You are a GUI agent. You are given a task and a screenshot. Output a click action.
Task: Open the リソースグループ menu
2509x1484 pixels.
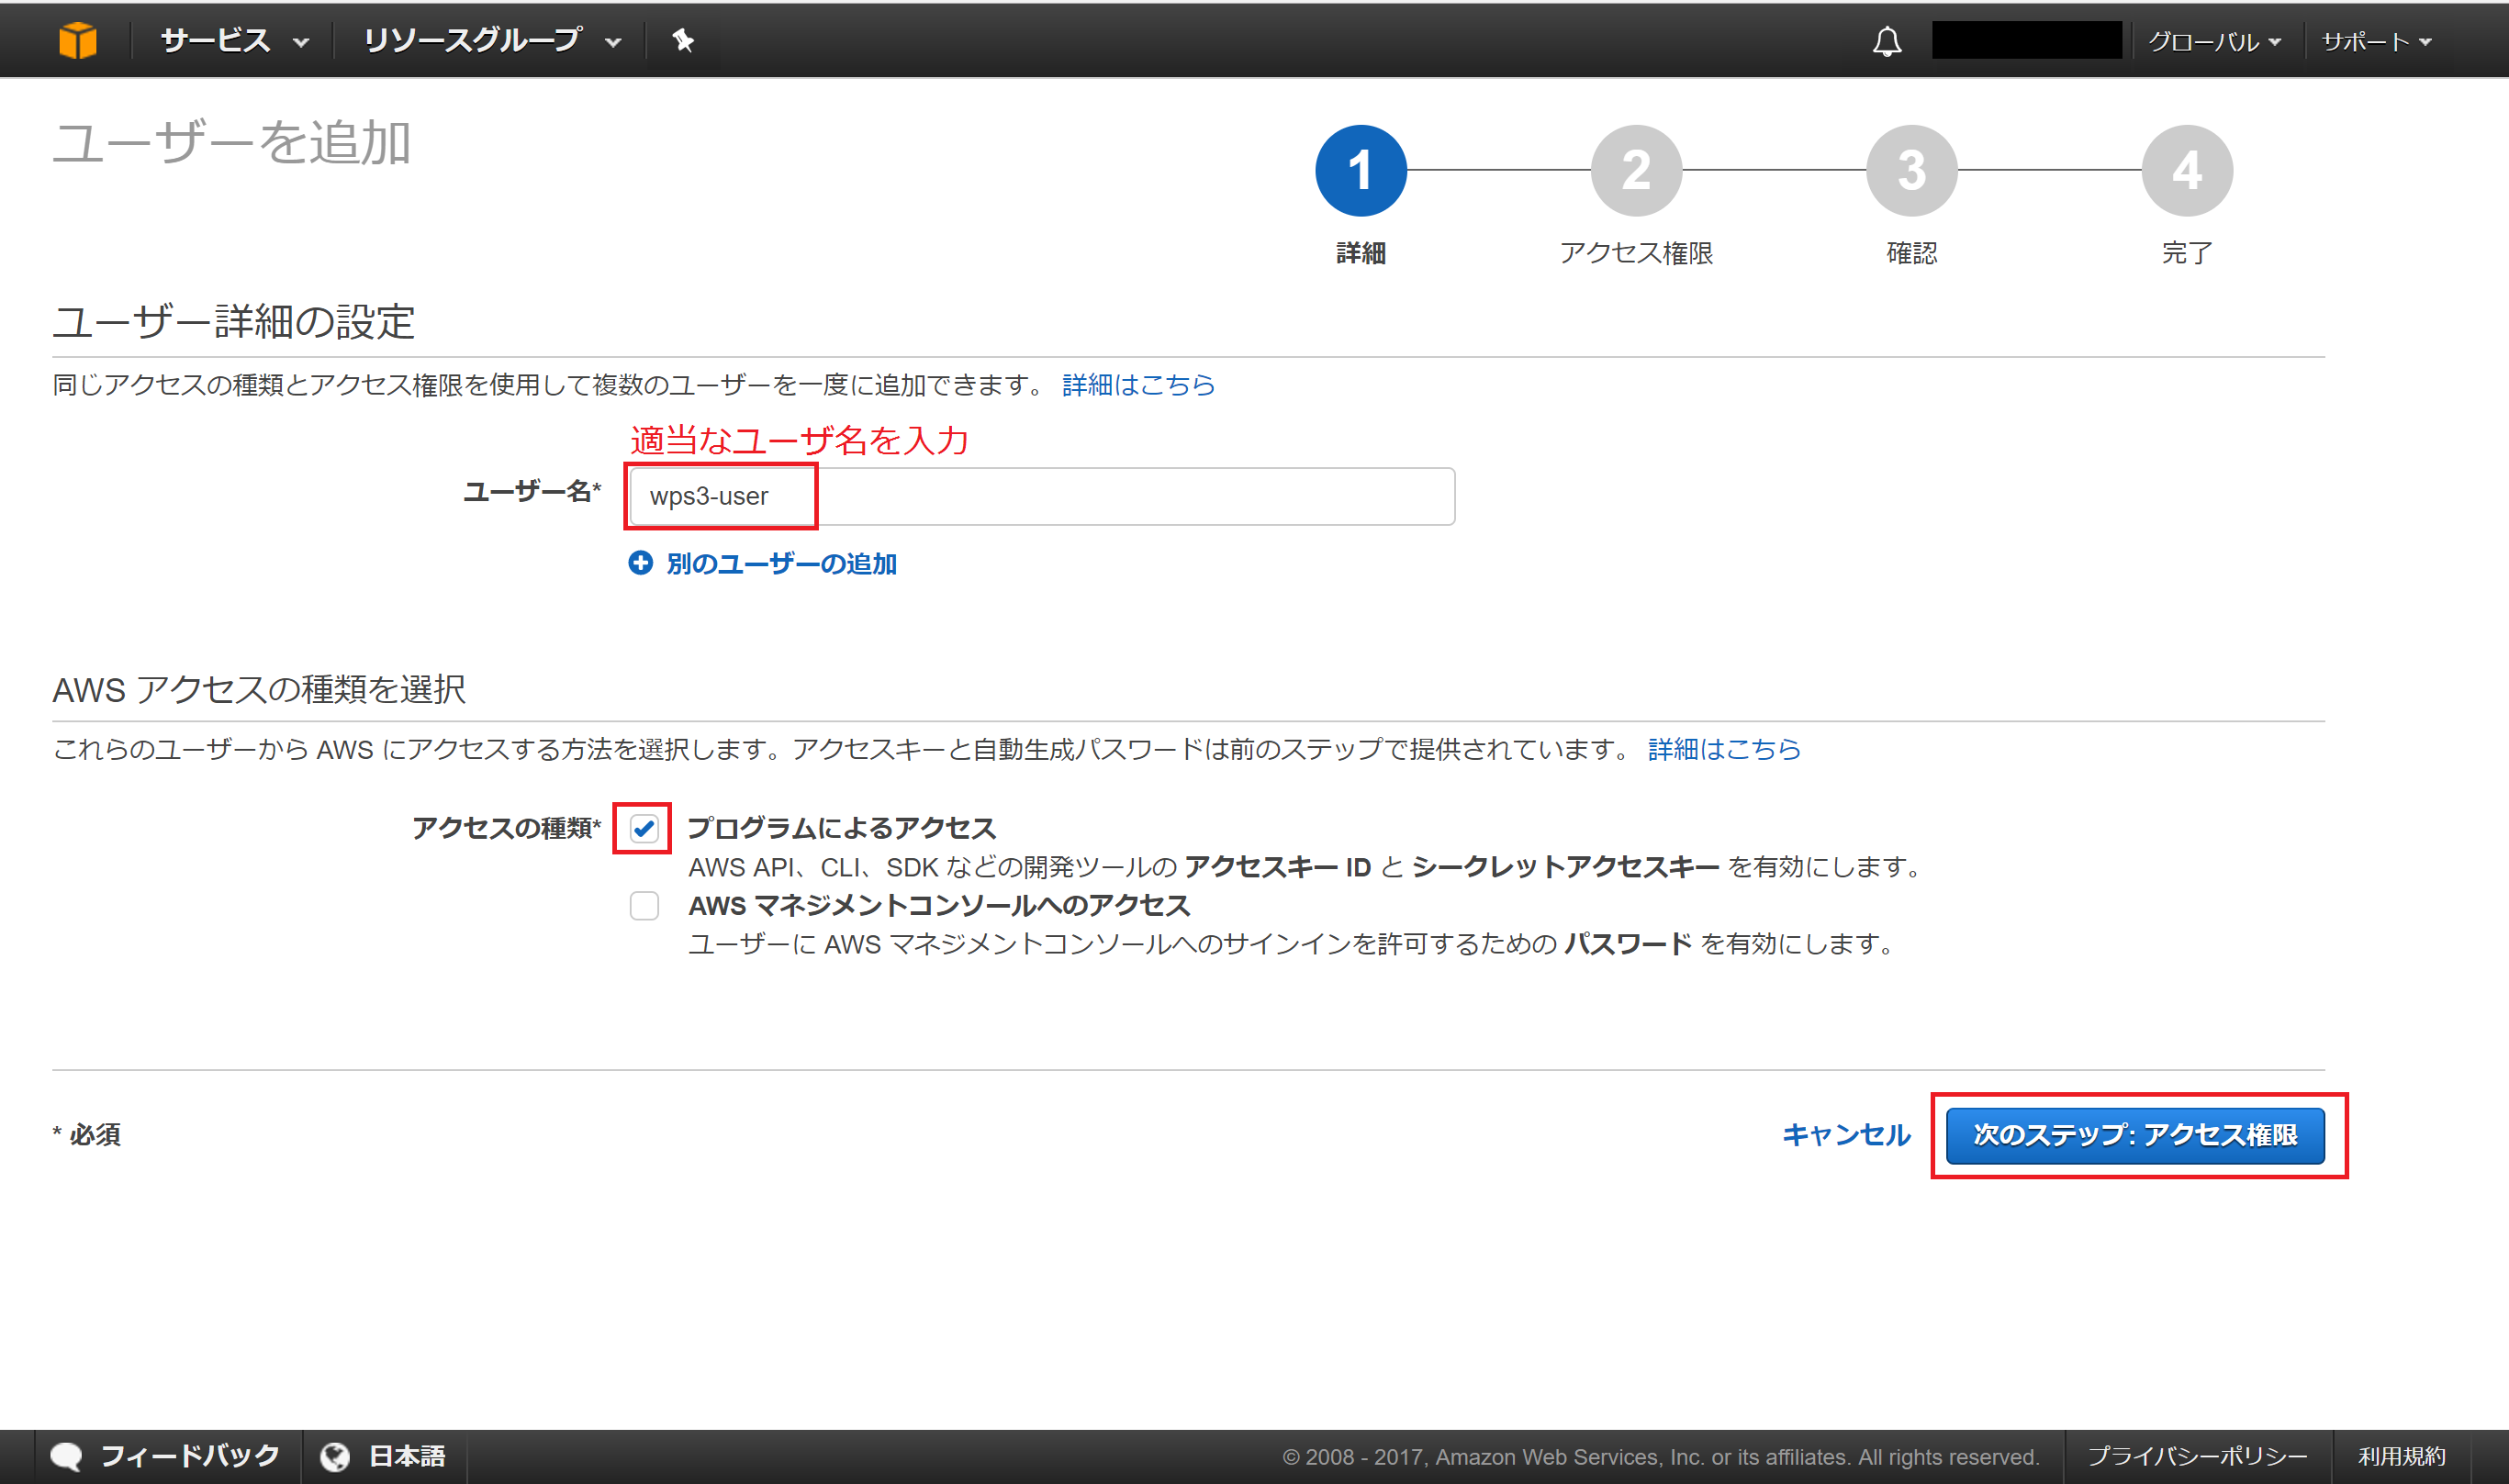[x=492, y=41]
